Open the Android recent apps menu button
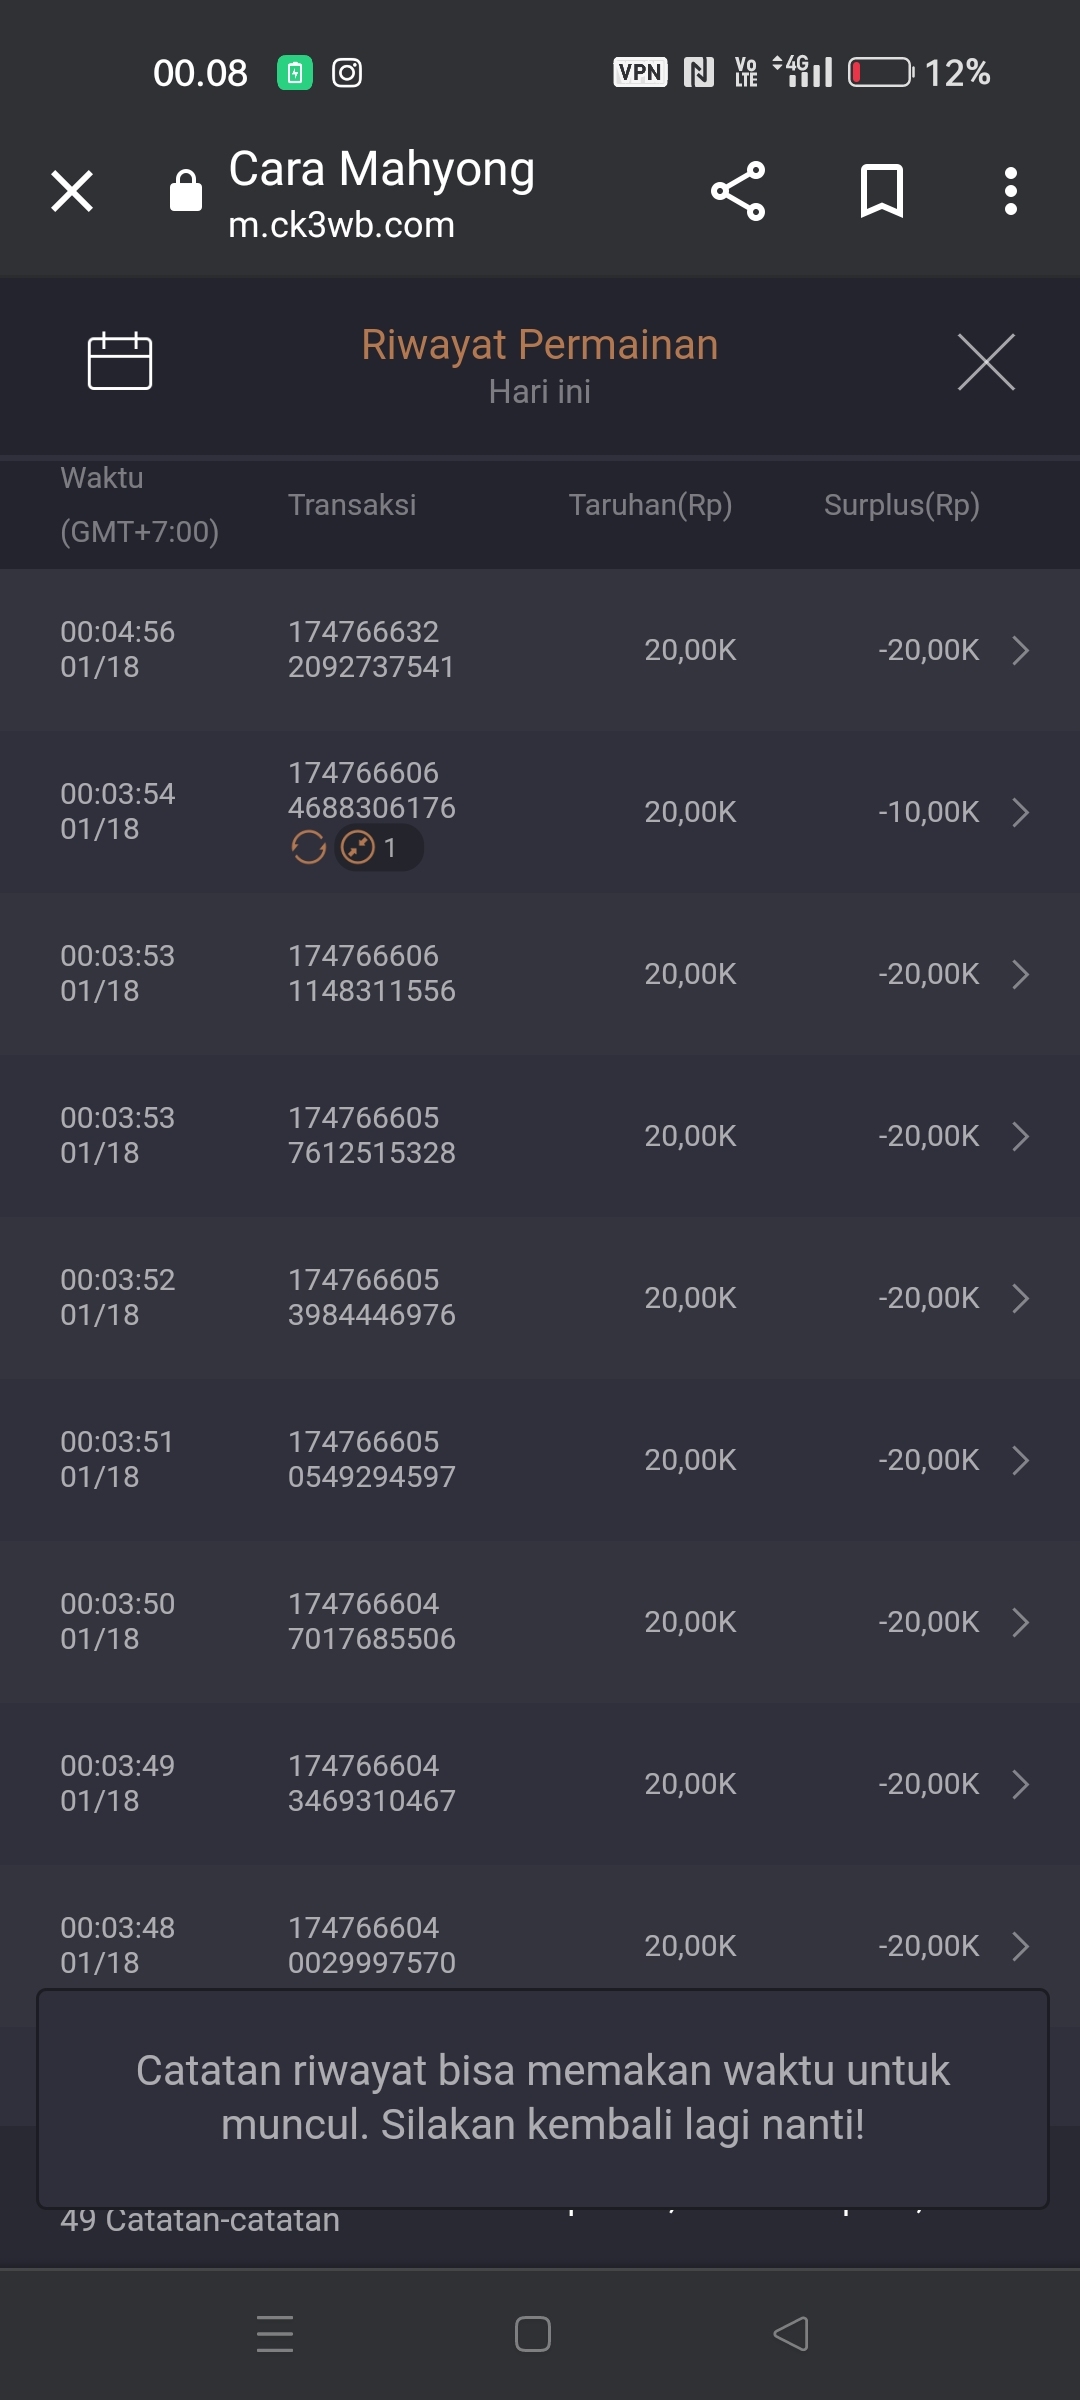1080x2400 pixels. (x=275, y=2334)
